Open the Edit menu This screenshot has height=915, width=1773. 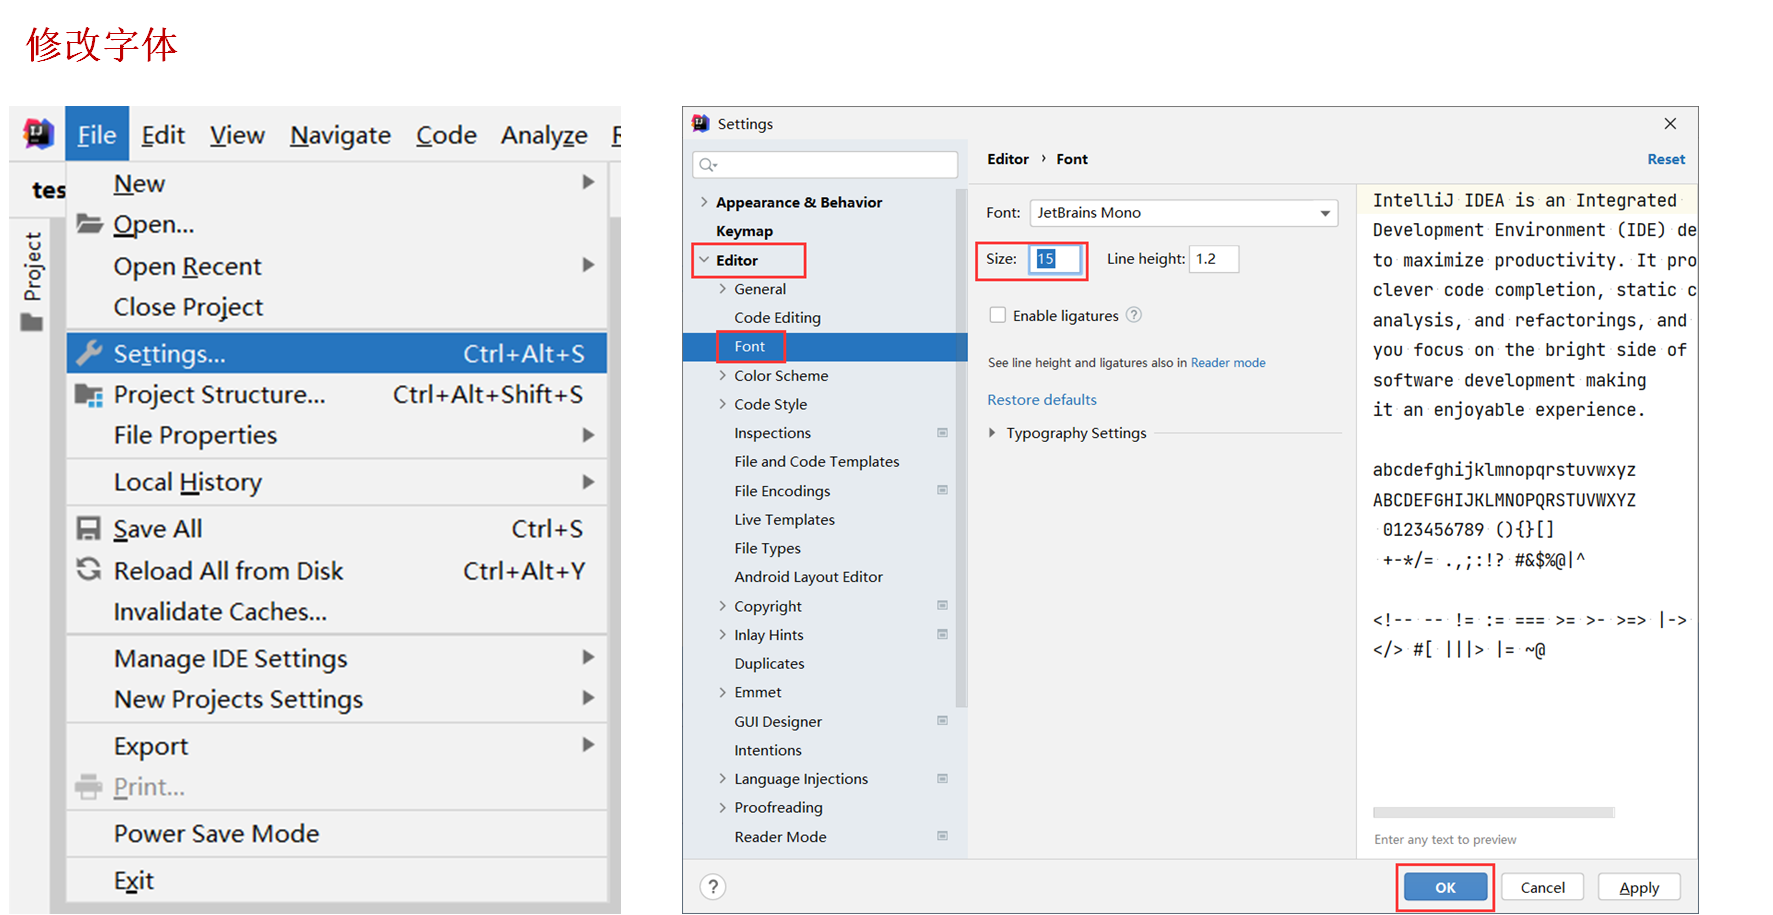(x=163, y=134)
